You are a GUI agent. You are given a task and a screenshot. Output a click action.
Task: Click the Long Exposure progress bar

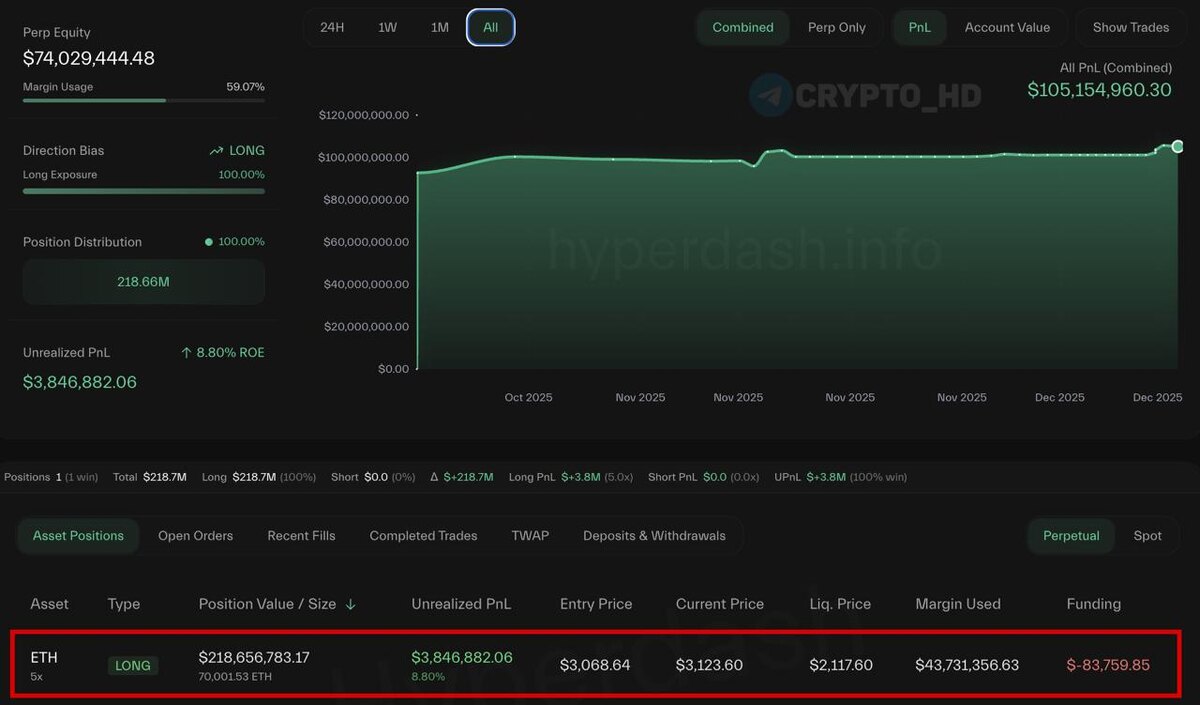pos(144,190)
